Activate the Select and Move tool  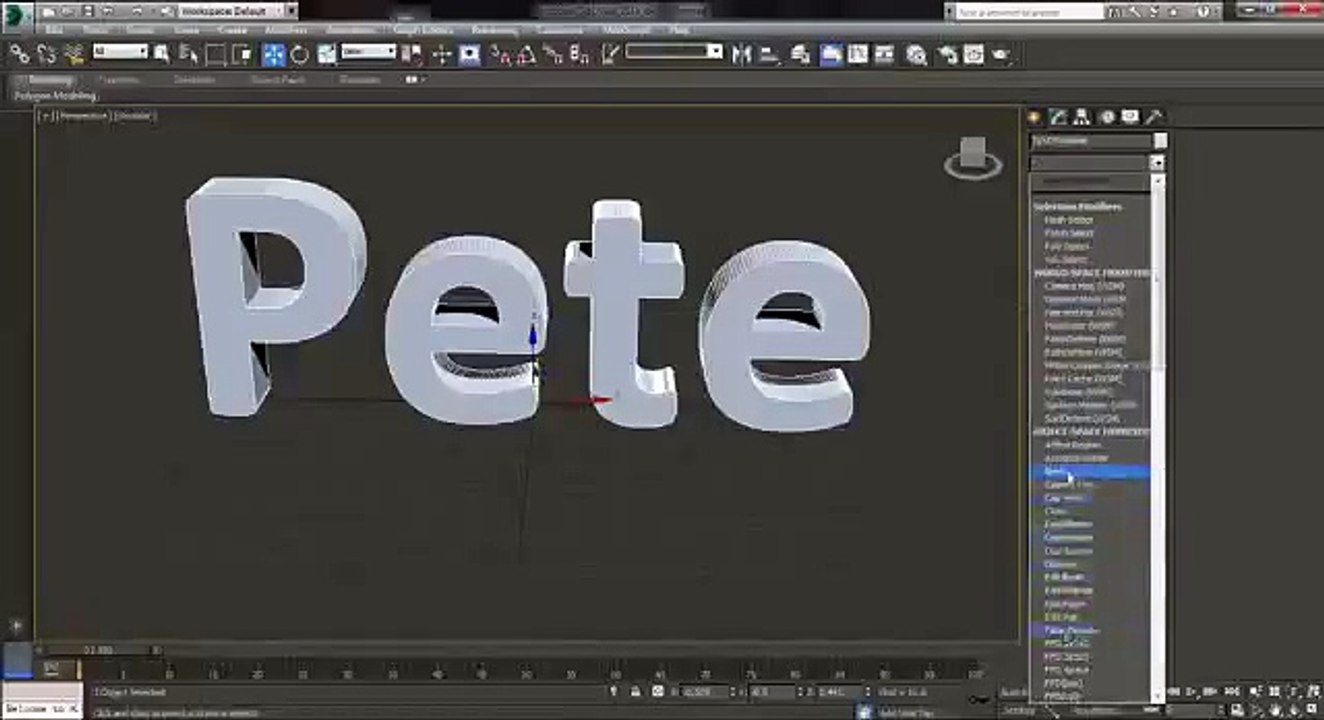[x=273, y=54]
